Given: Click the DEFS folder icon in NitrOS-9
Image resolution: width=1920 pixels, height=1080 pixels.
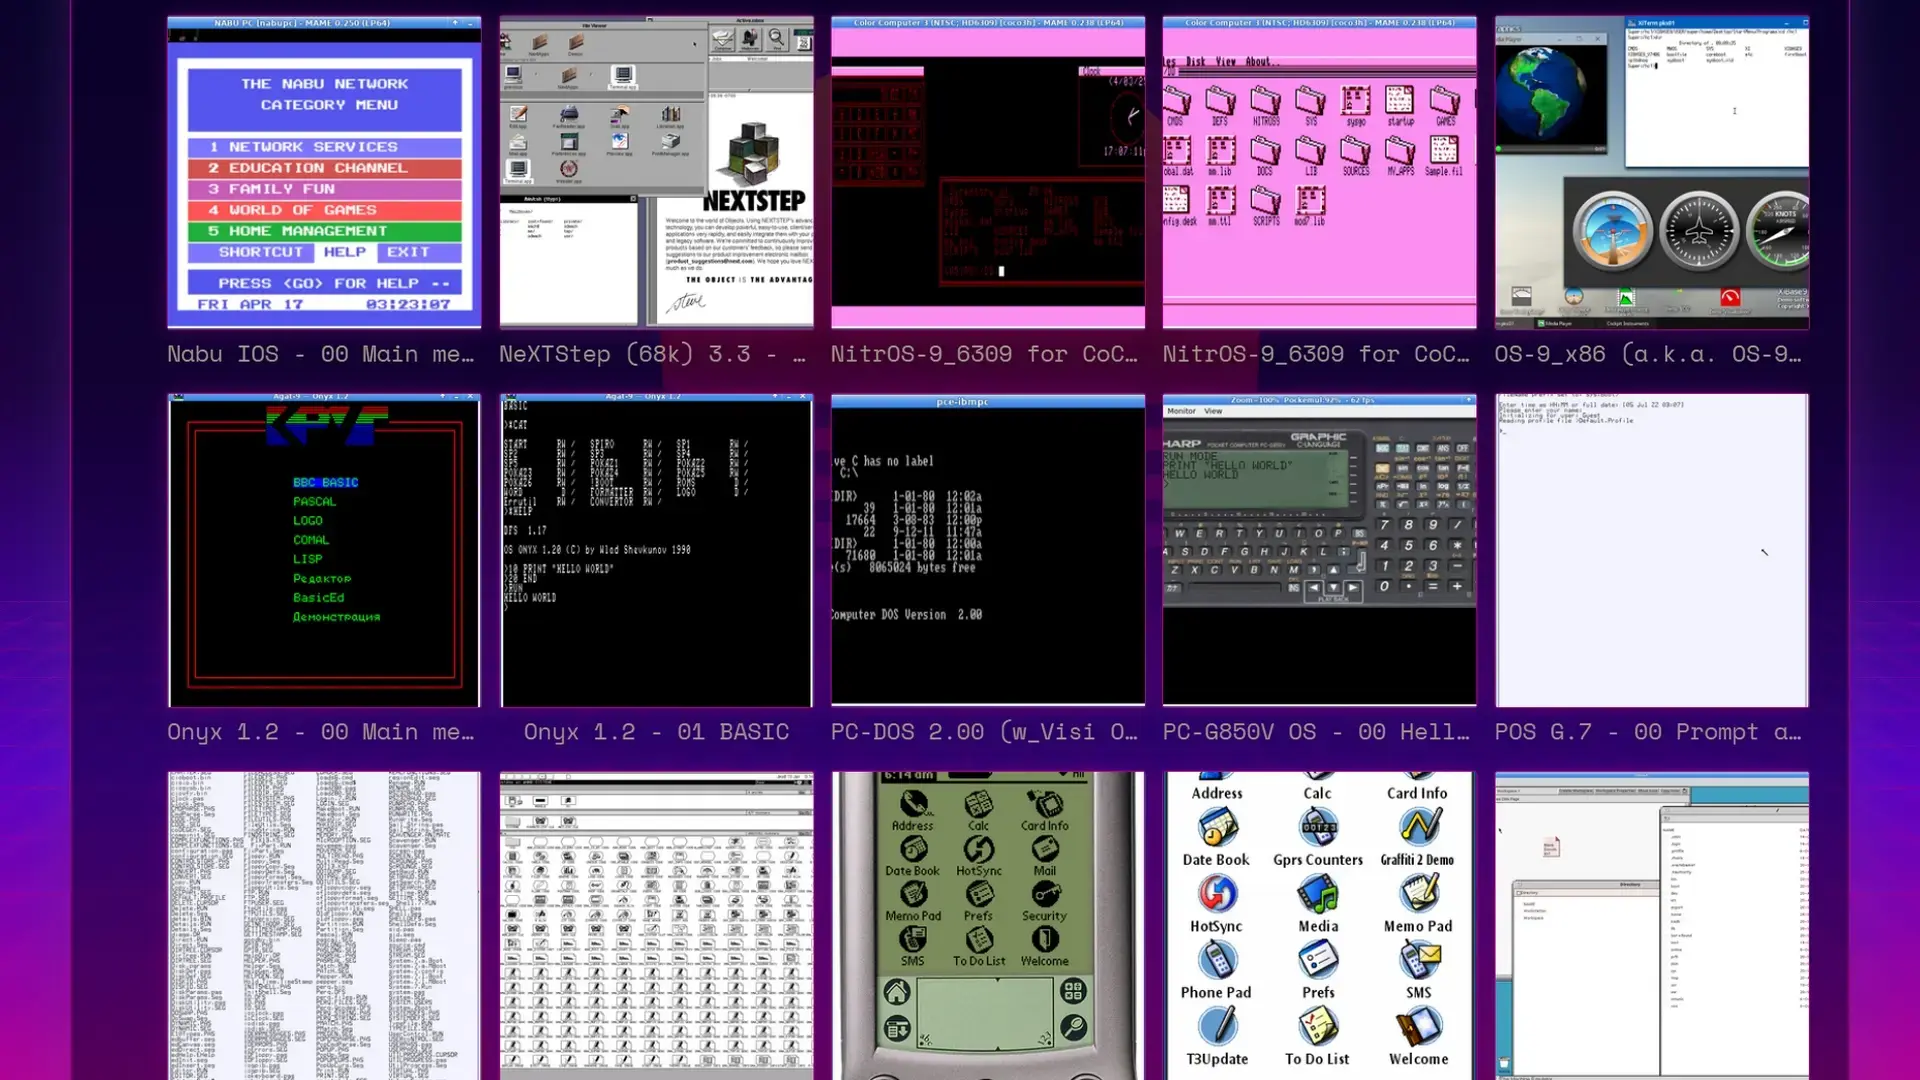Looking at the screenshot, I should pos(1220,106).
